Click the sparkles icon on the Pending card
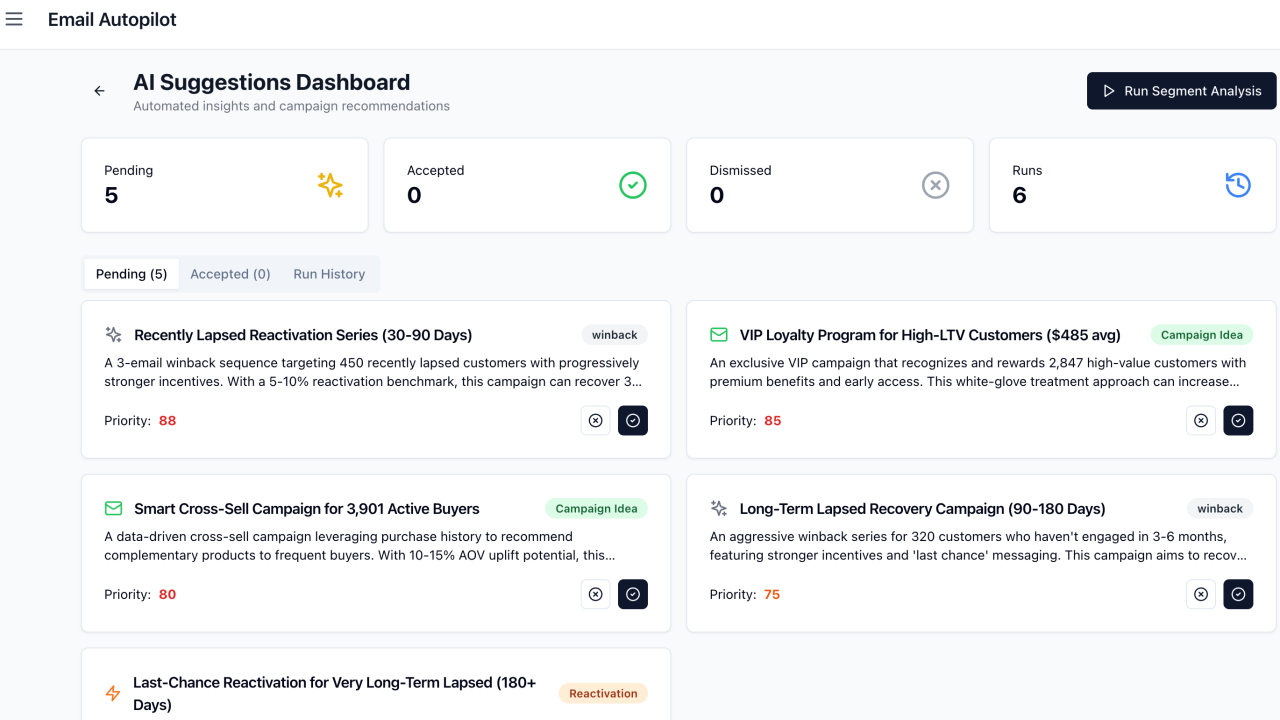1280x720 pixels. tap(330, 185)
